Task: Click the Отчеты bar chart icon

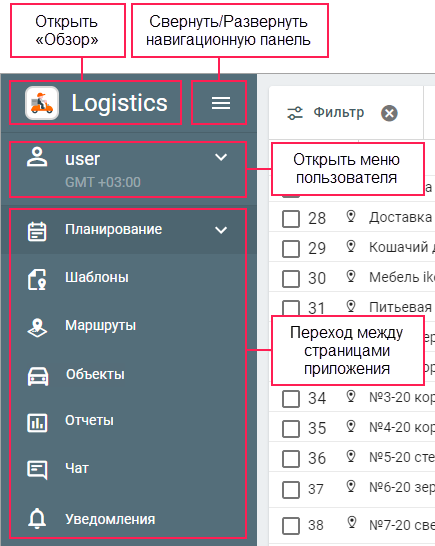Action: (37, 422)
